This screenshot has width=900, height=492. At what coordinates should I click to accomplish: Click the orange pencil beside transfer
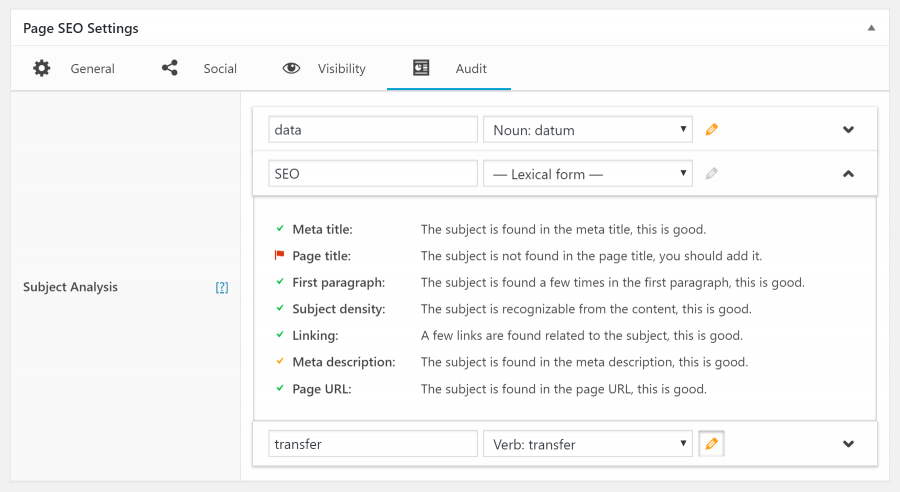pyautogui.click(x=711, y=444)
